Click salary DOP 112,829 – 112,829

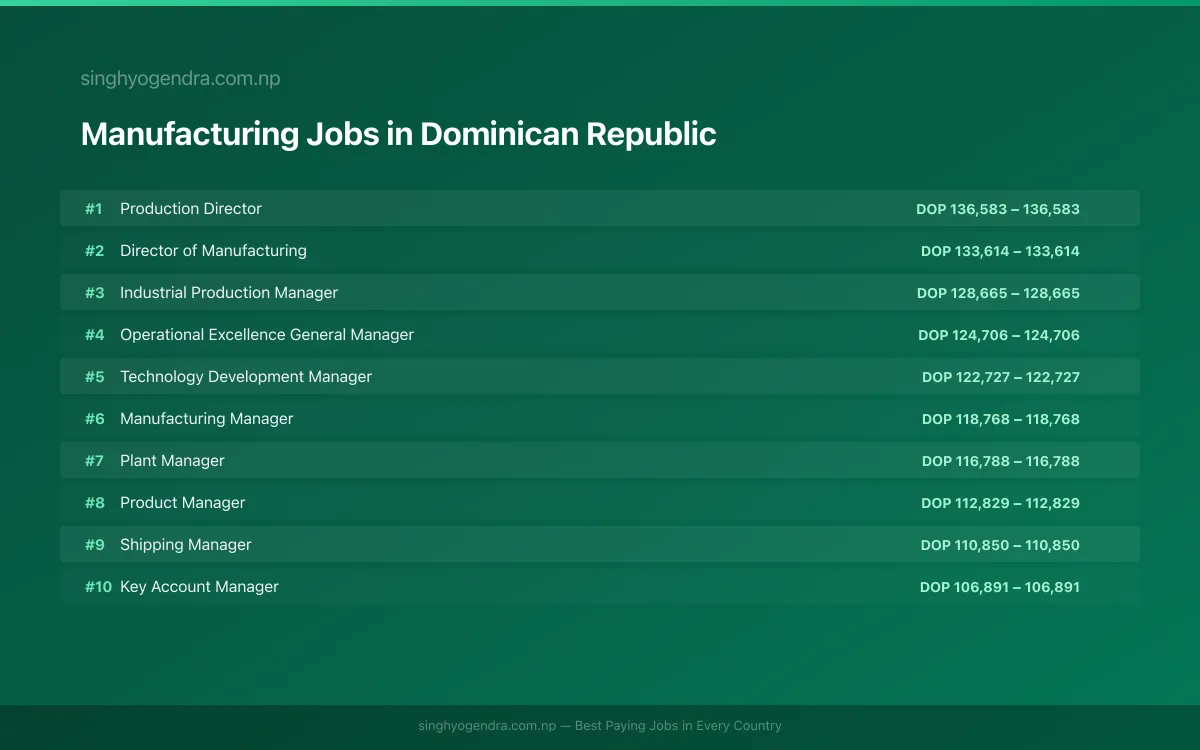click(x=1000, y=503)
